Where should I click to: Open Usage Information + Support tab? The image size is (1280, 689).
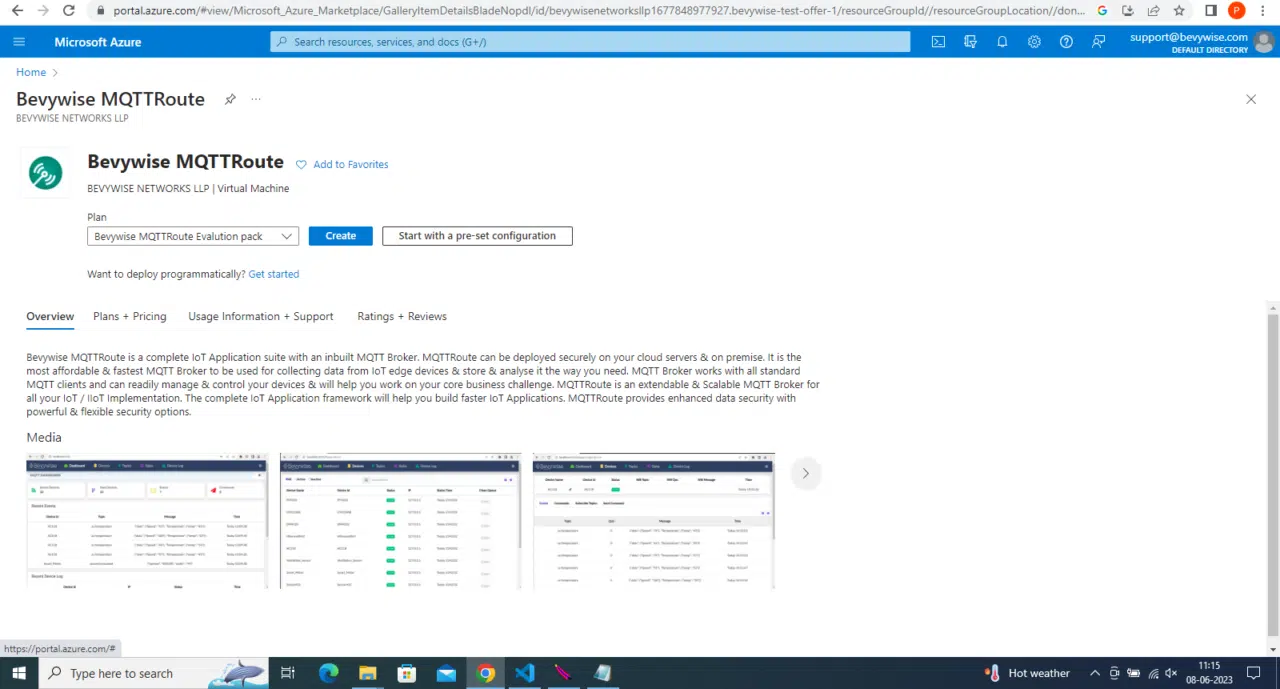coord(261,316)
